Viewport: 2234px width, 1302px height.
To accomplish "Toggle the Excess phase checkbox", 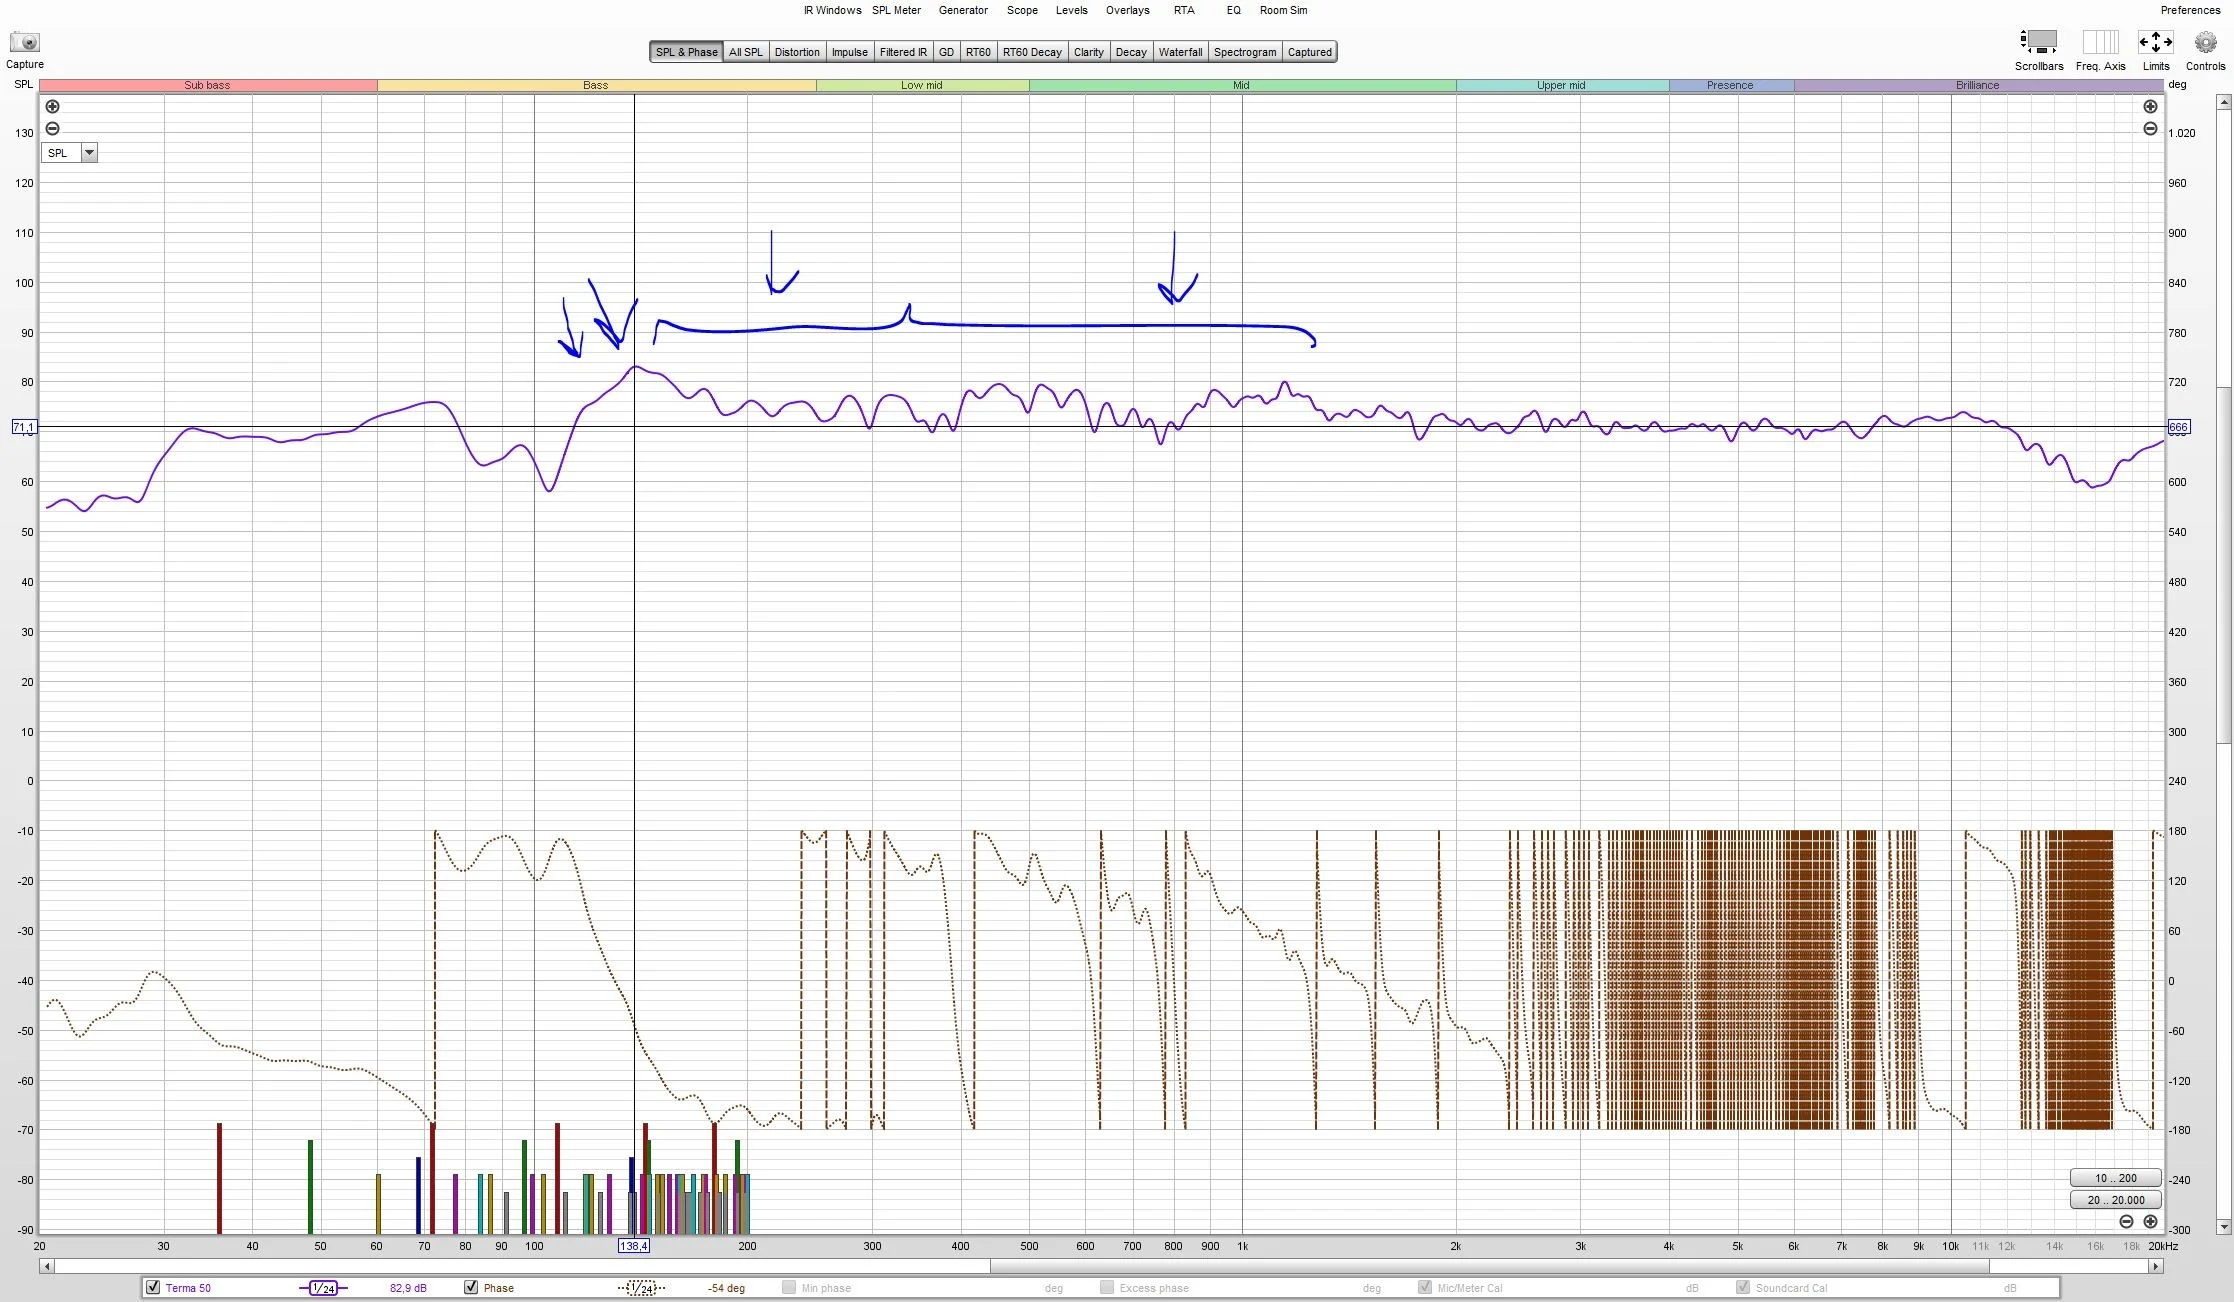I will pyautogui.click(x=1107, y=1287).
